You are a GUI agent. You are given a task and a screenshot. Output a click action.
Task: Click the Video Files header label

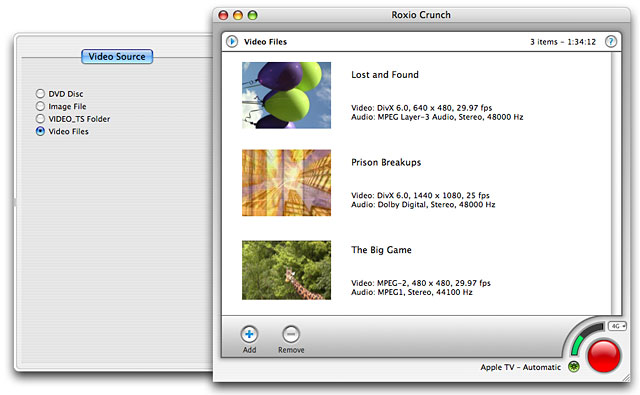(x=265, y=42)
